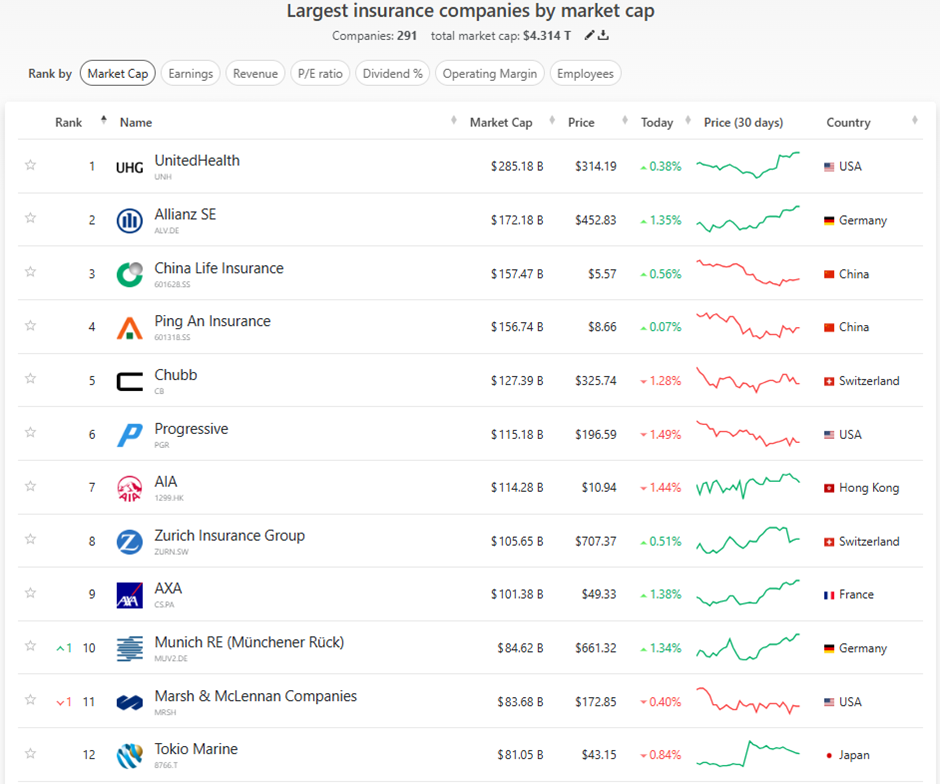Click the AXA logo icon

(130, 595)
